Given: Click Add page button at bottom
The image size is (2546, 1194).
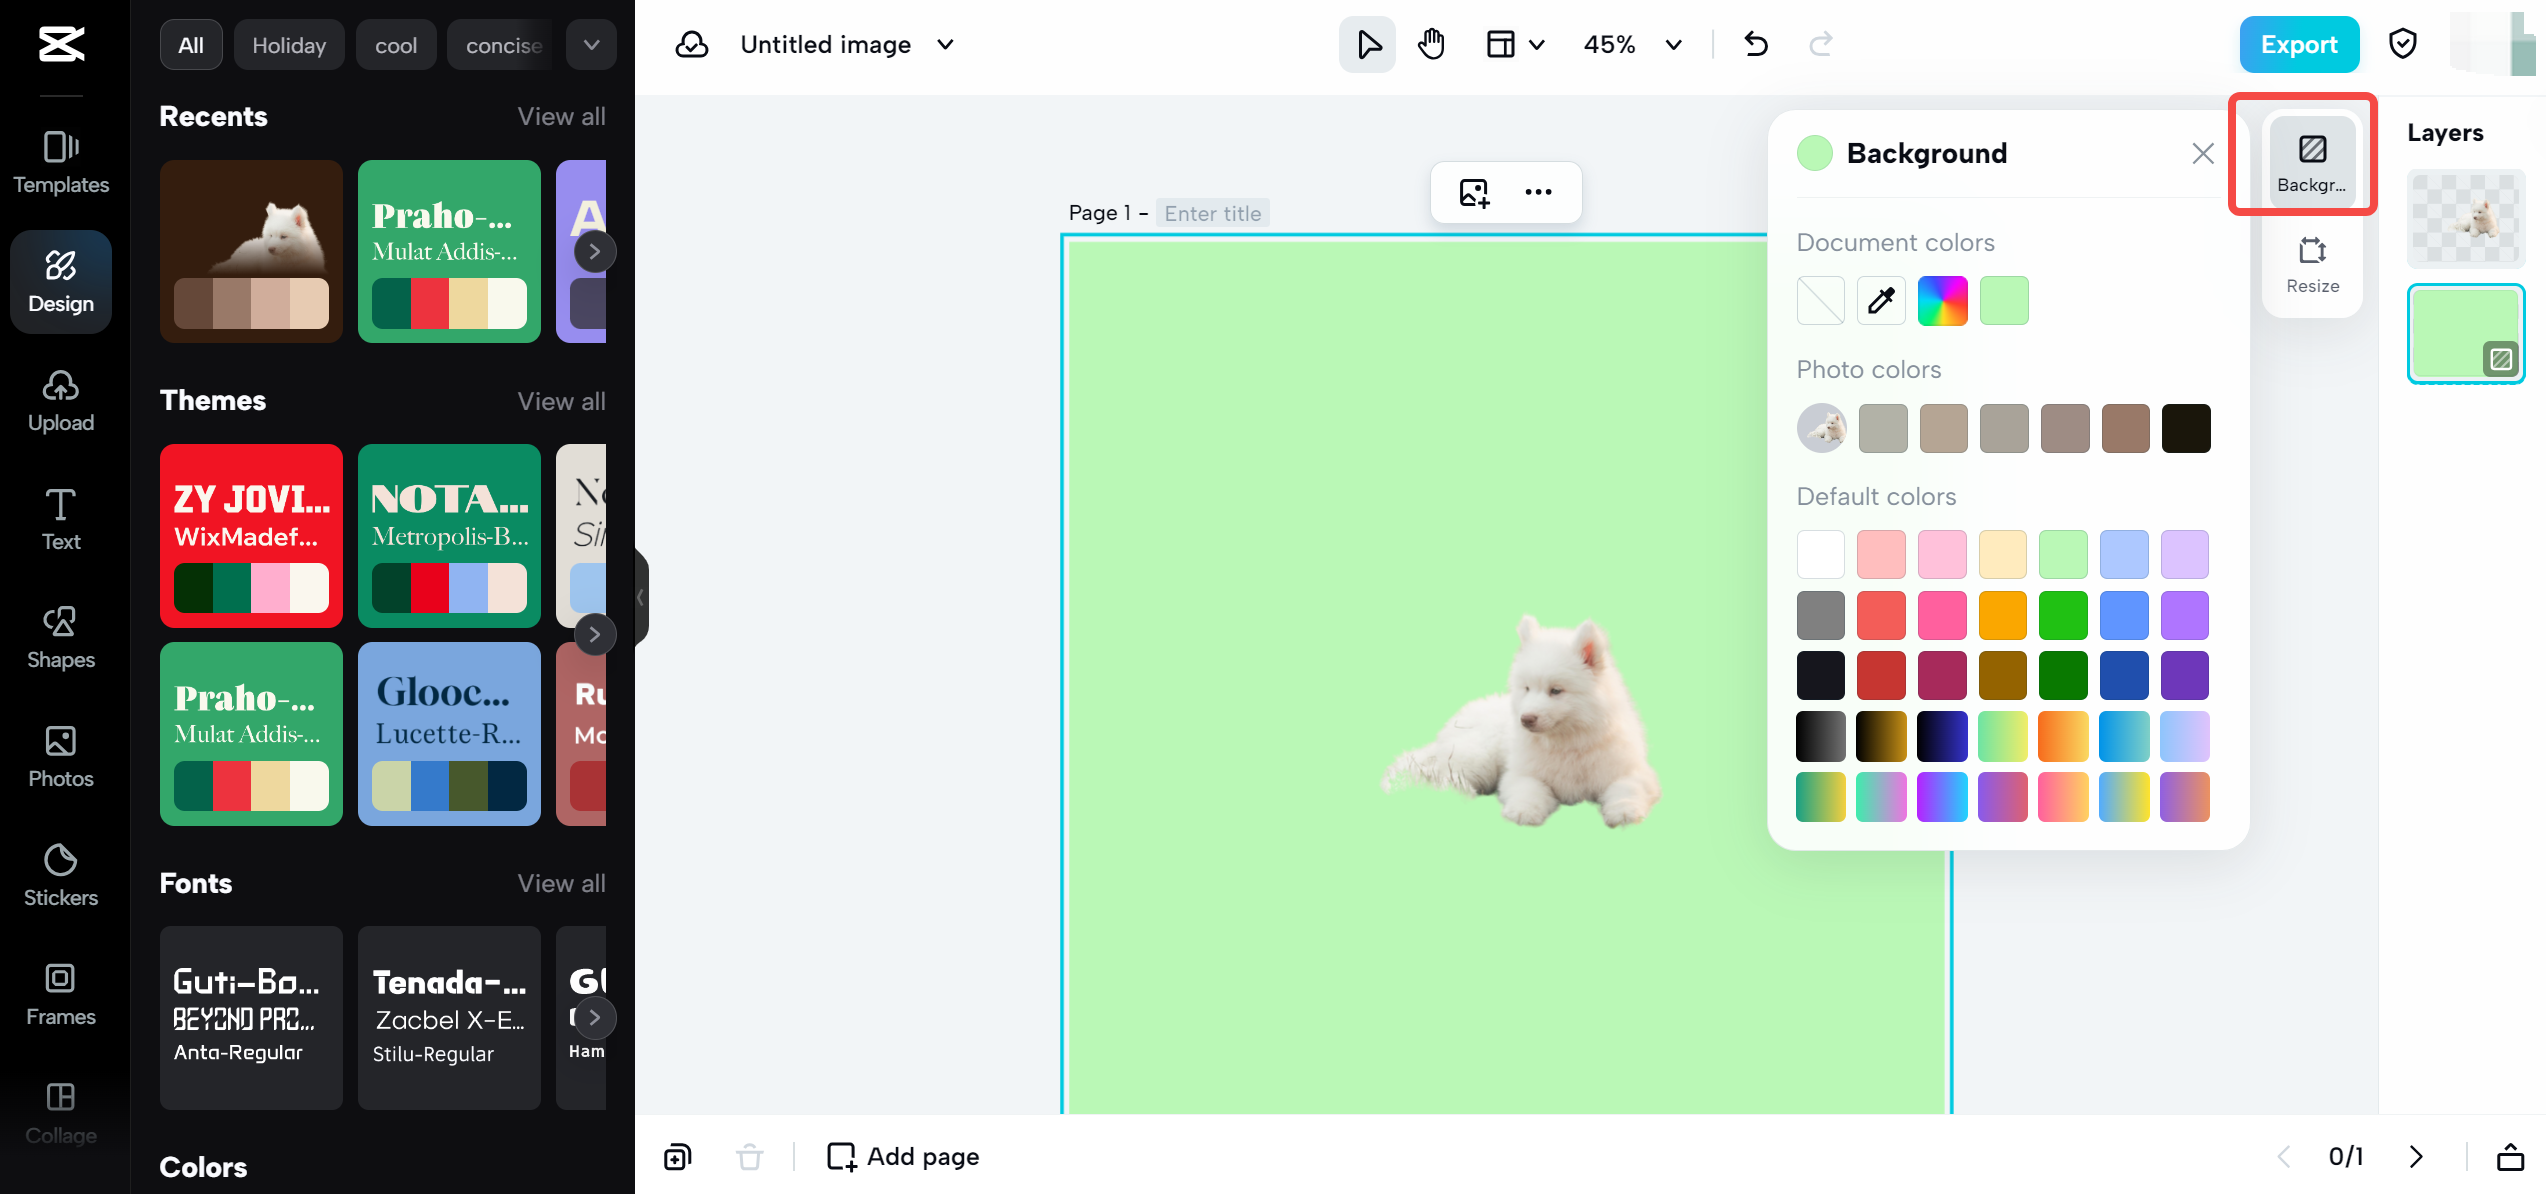Looking at the screenshot, I should 901,1155.
